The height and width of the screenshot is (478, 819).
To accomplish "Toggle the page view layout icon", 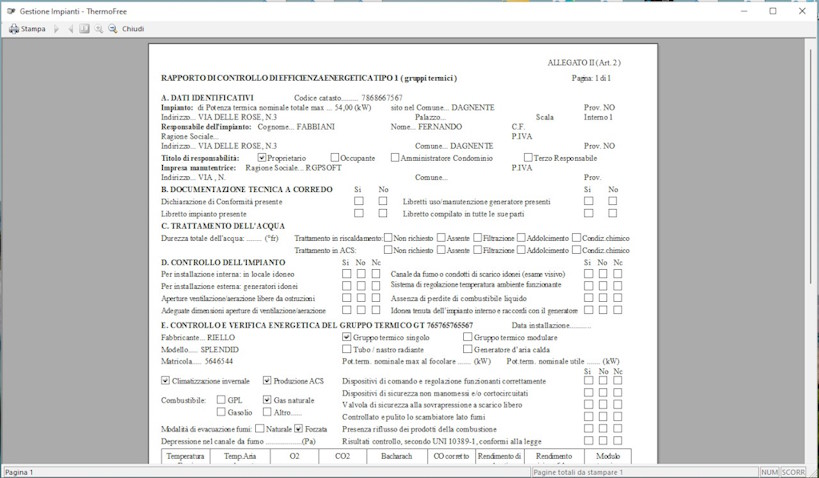I will 84,29.
